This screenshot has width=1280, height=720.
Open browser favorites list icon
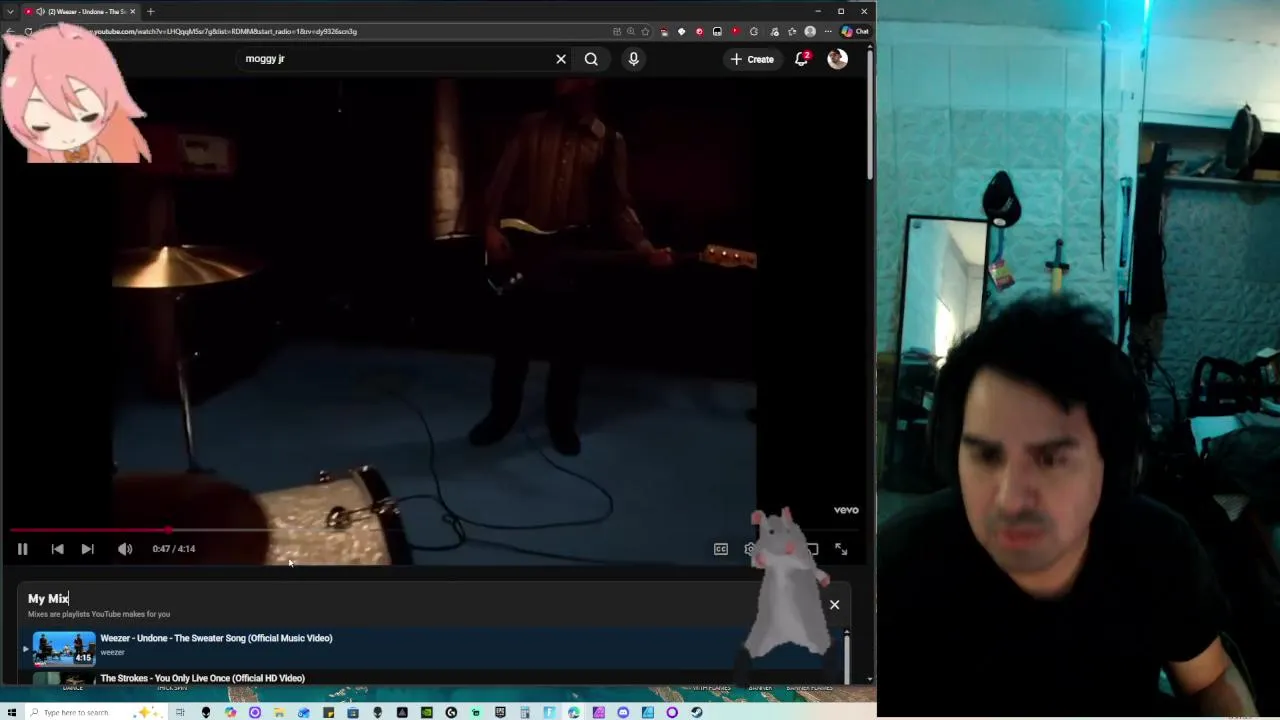(792, 31)
